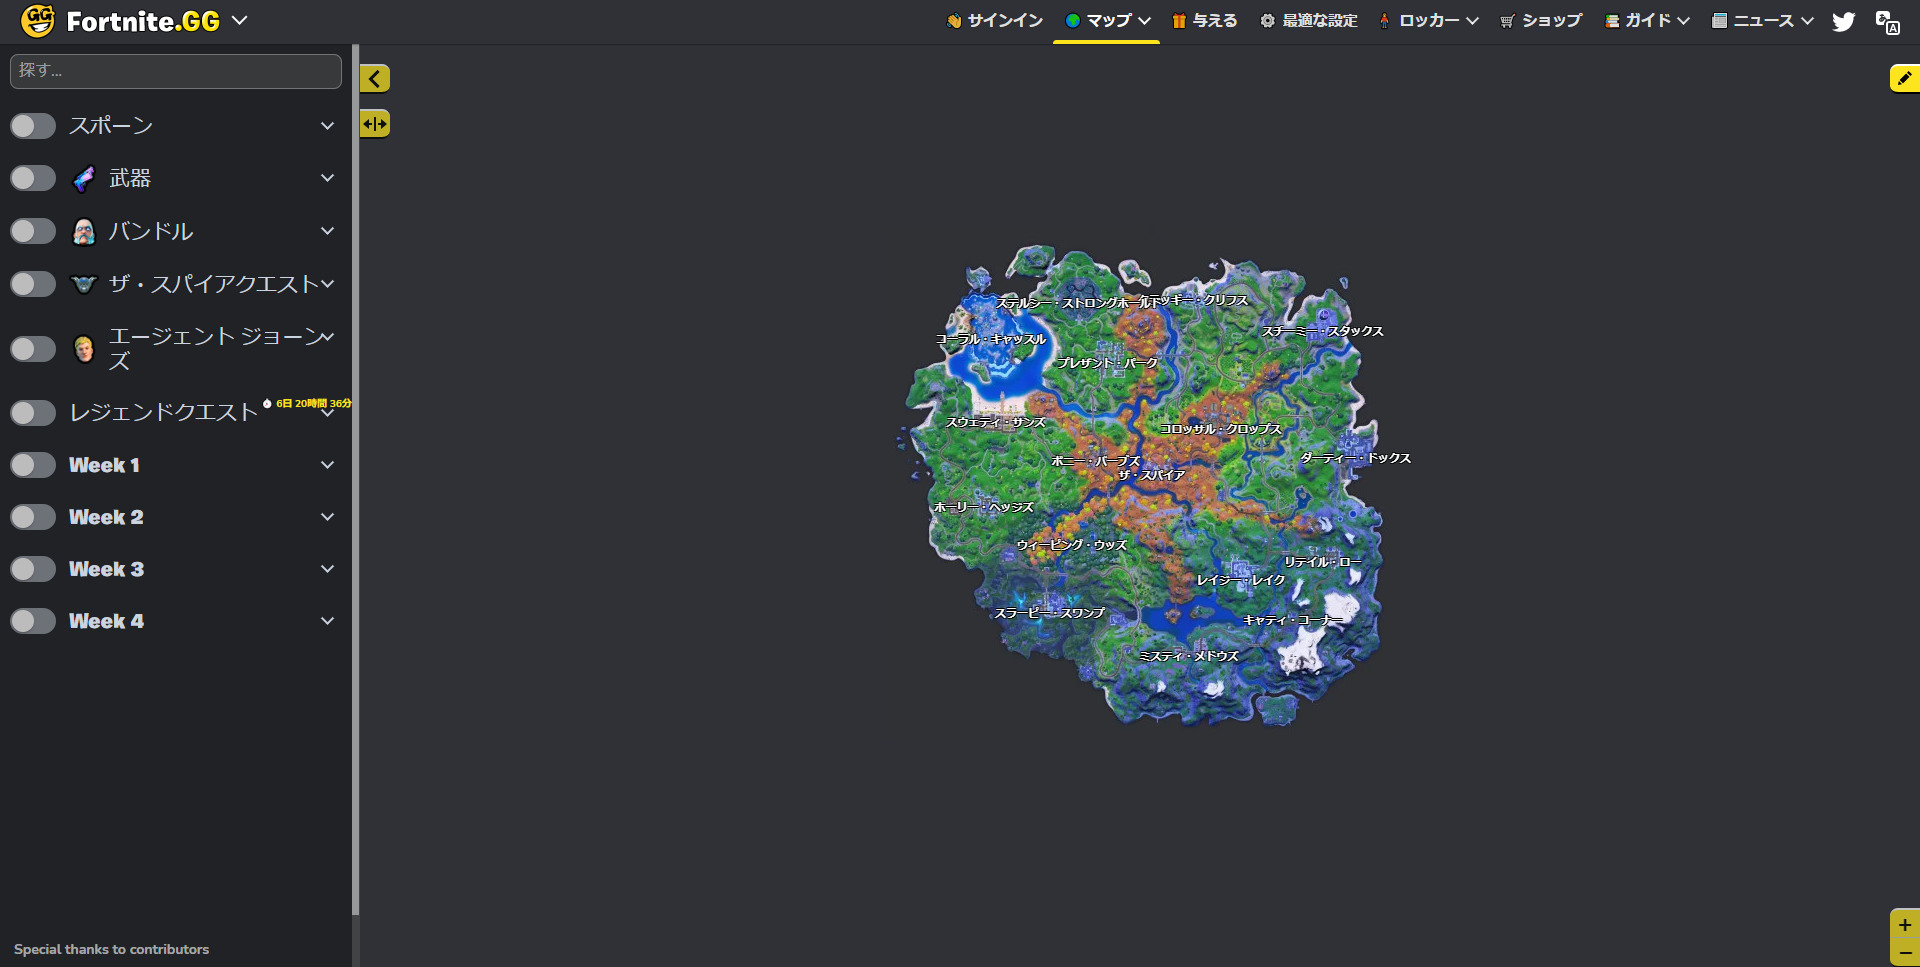Open the Fortnite.GG title dropdown arrow
1920x967 pixels.
(x=239, y=20)
